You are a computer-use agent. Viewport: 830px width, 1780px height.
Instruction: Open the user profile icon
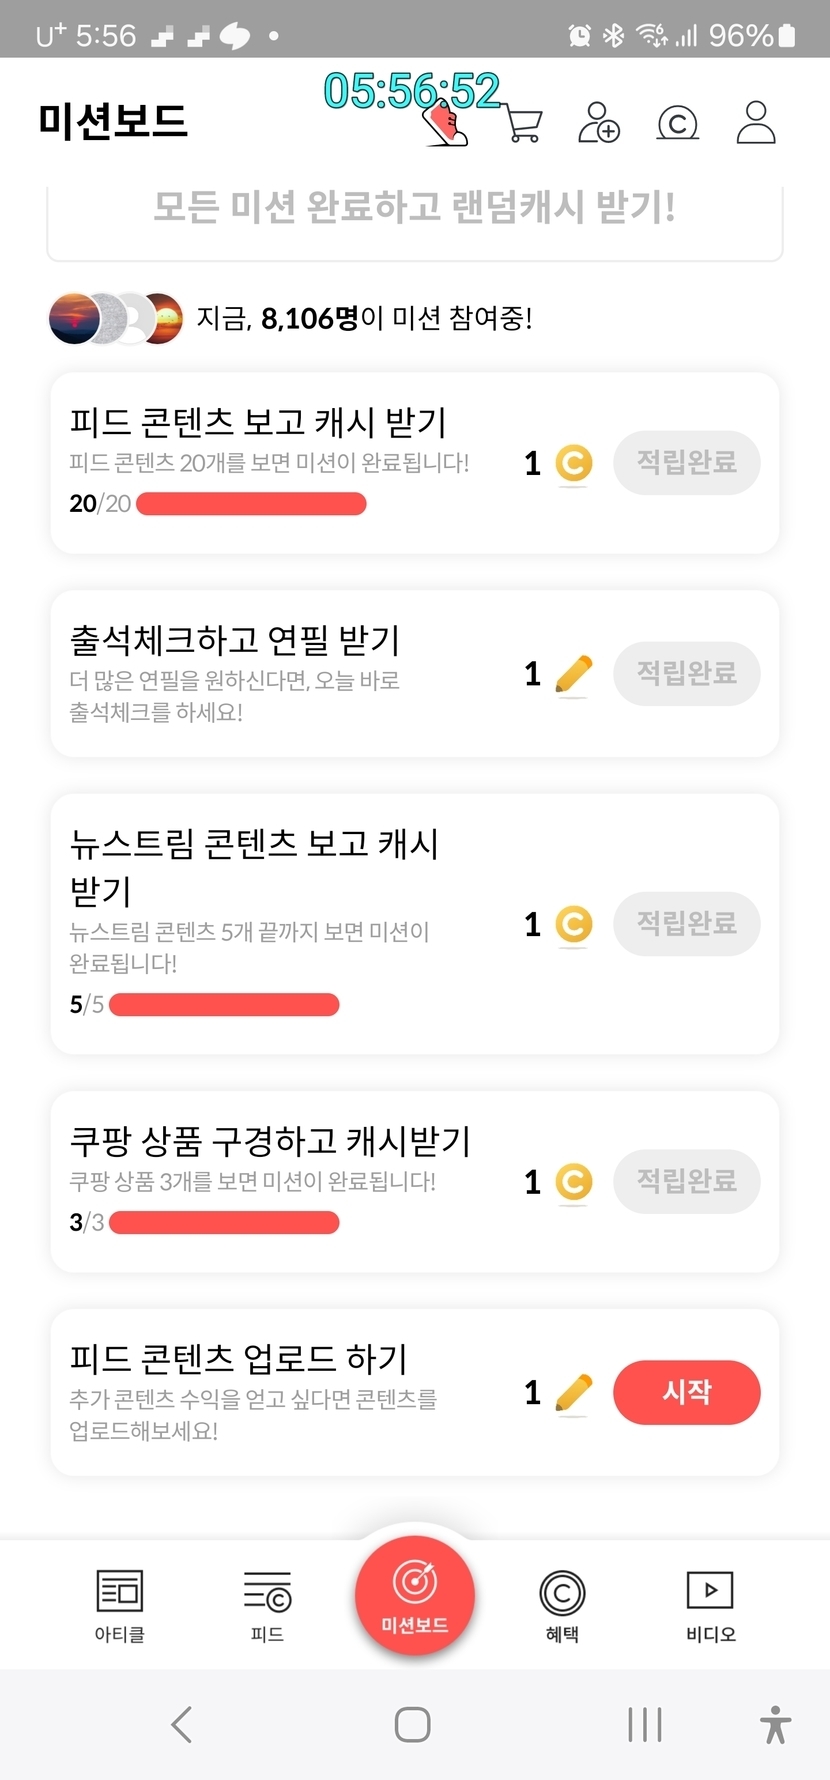pos(756,123)
